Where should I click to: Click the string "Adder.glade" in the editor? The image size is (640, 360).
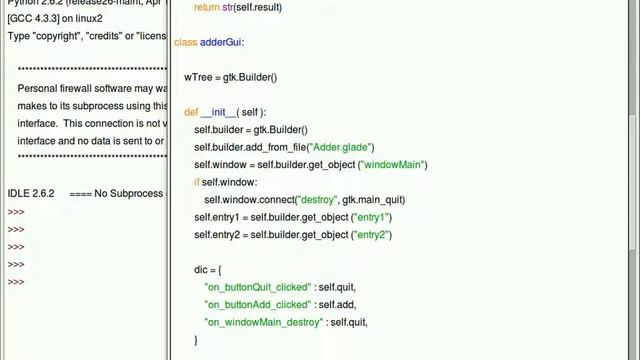340,147
